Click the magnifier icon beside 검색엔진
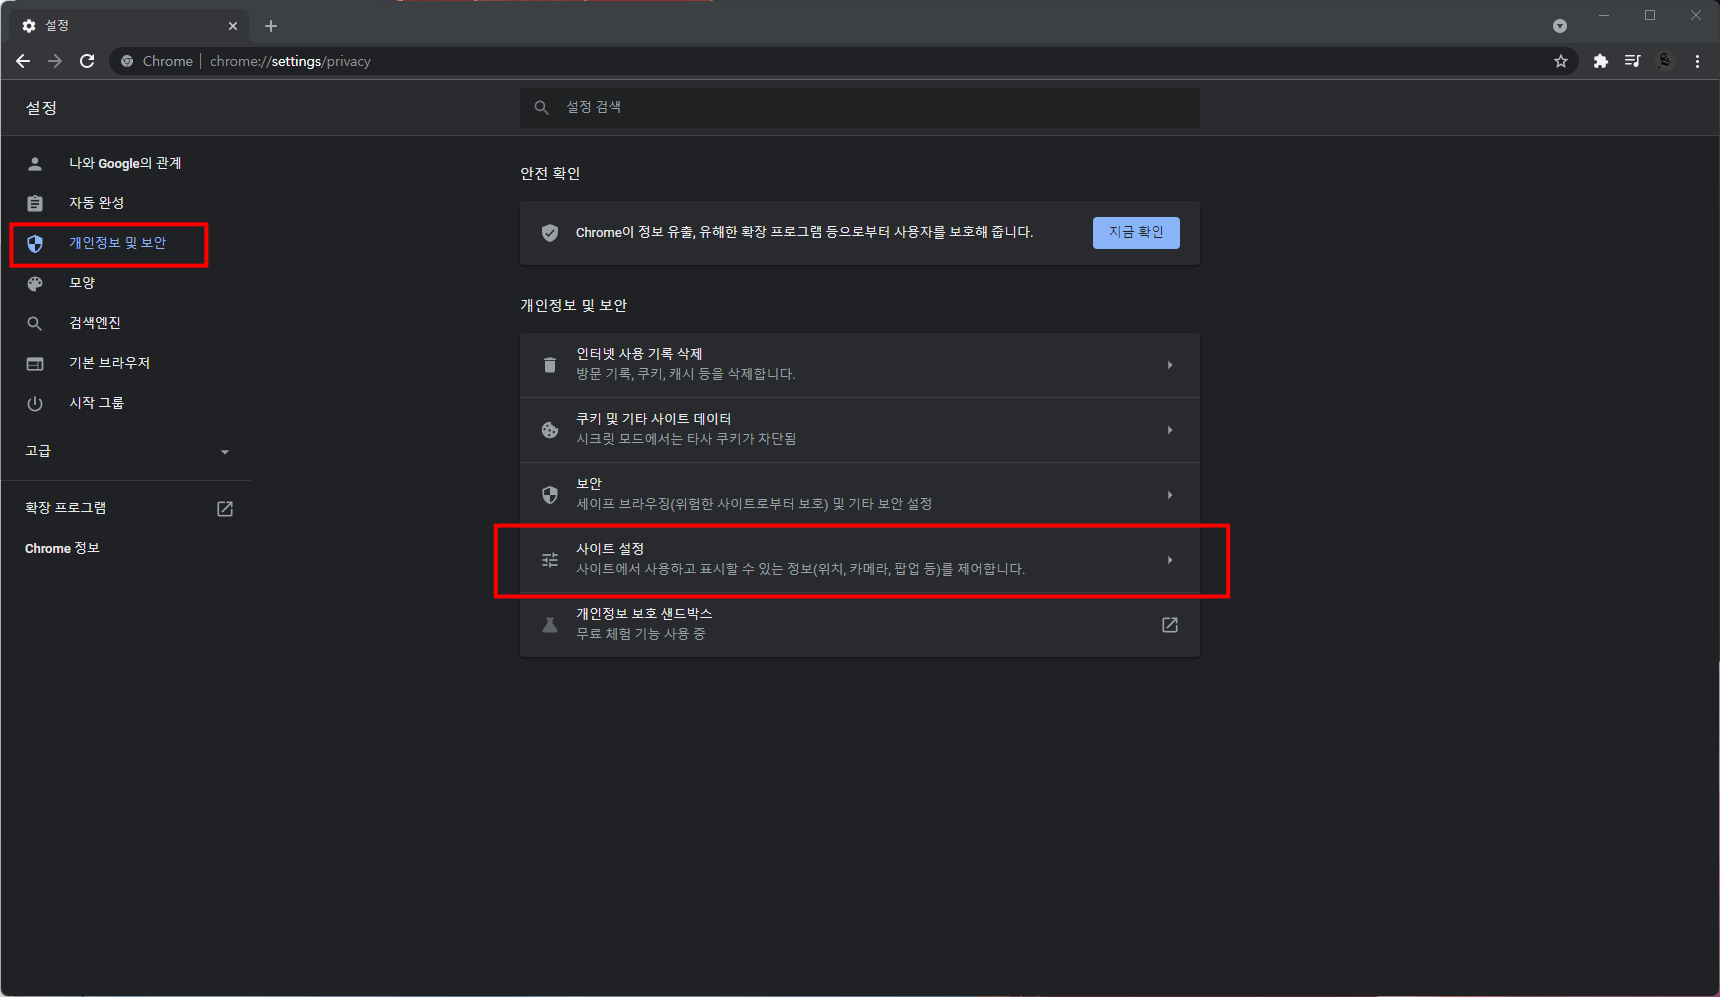Screen dimensions: 1720x997 (35, 323)
